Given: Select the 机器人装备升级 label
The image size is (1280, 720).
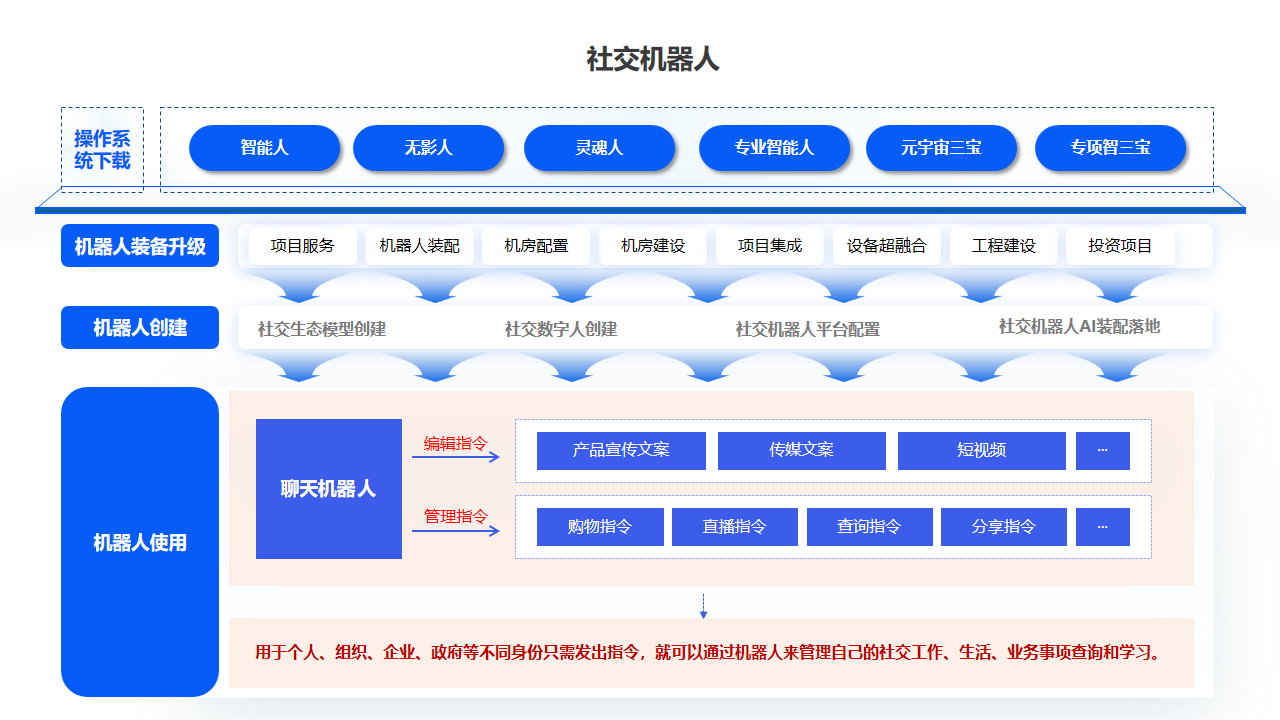Looking at the screenshot, I should (x=140, y=246).
